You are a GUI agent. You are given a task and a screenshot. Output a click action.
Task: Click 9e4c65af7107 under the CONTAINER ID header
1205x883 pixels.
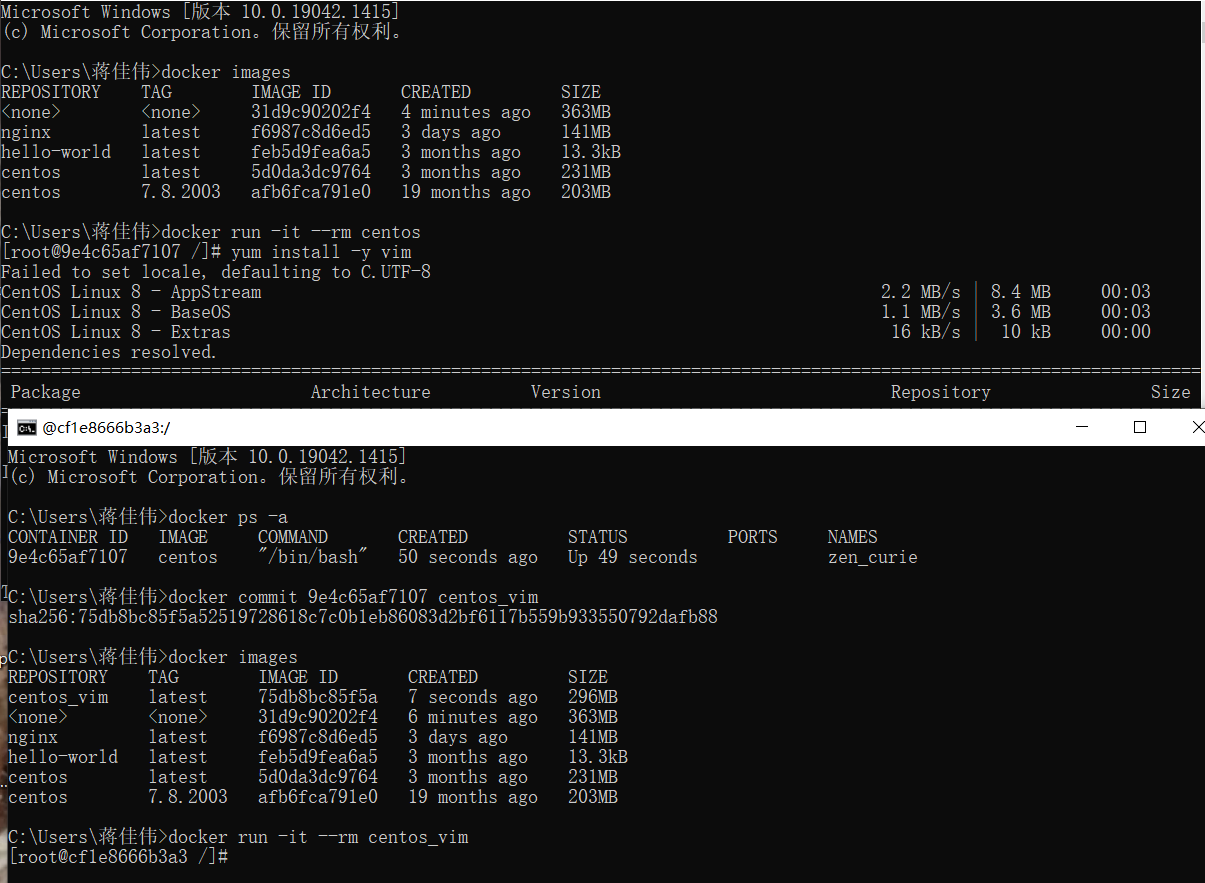coord(68,557)
